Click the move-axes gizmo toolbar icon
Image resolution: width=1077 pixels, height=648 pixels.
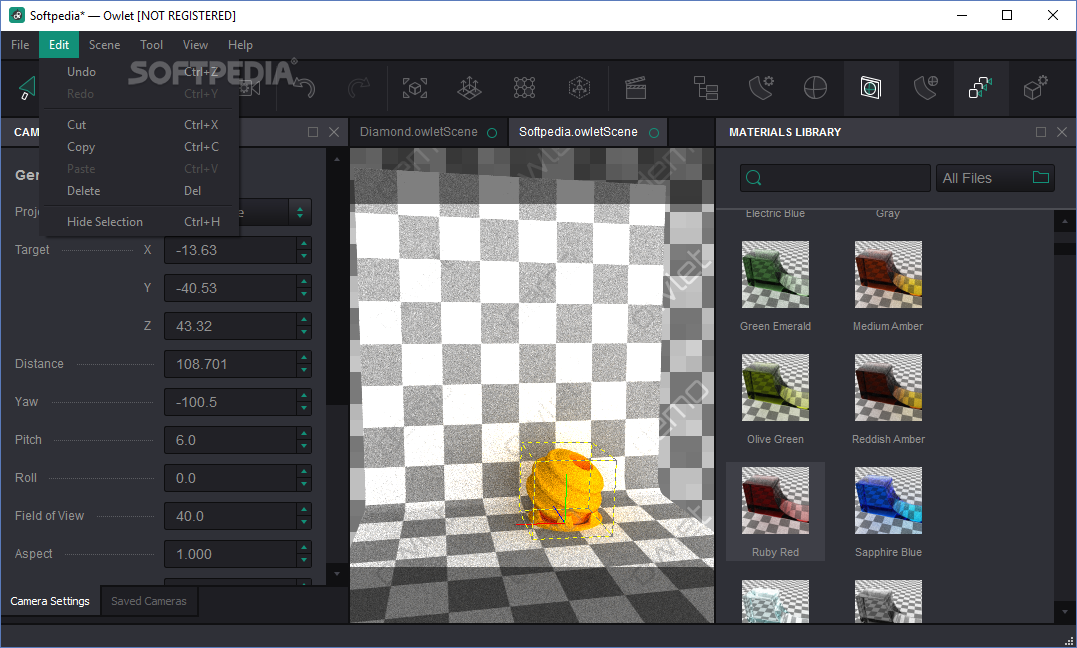click(470, 88)
